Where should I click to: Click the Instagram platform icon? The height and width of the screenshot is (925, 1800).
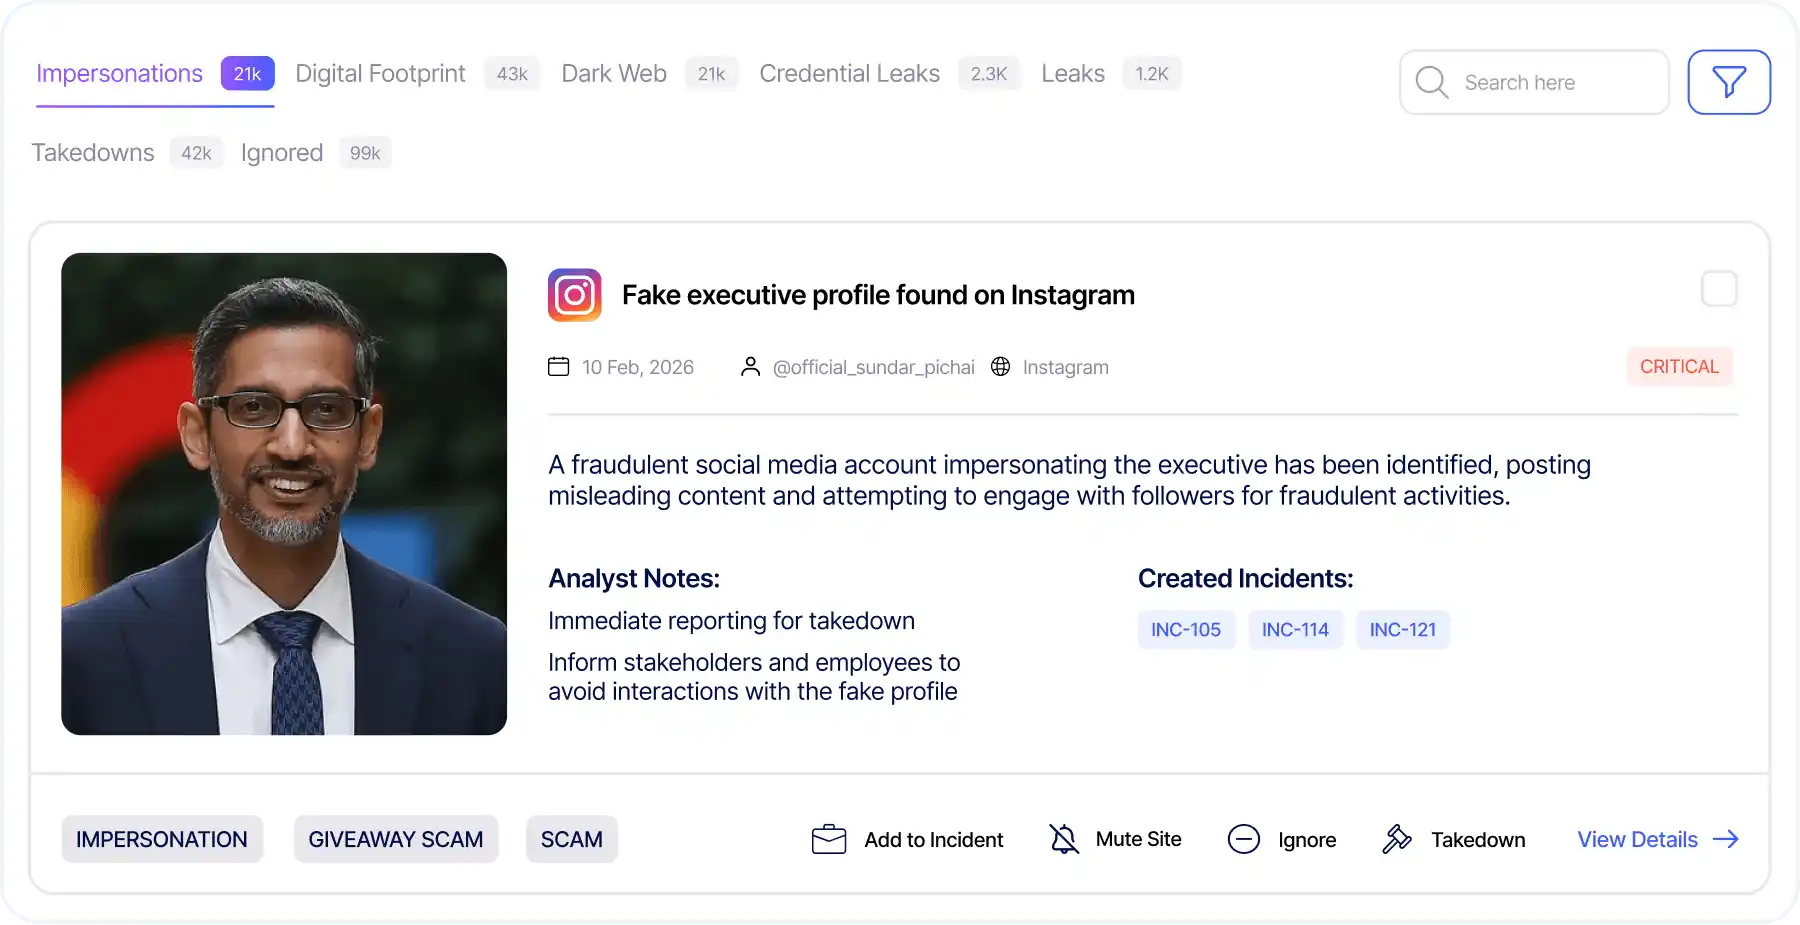point(574,294)
